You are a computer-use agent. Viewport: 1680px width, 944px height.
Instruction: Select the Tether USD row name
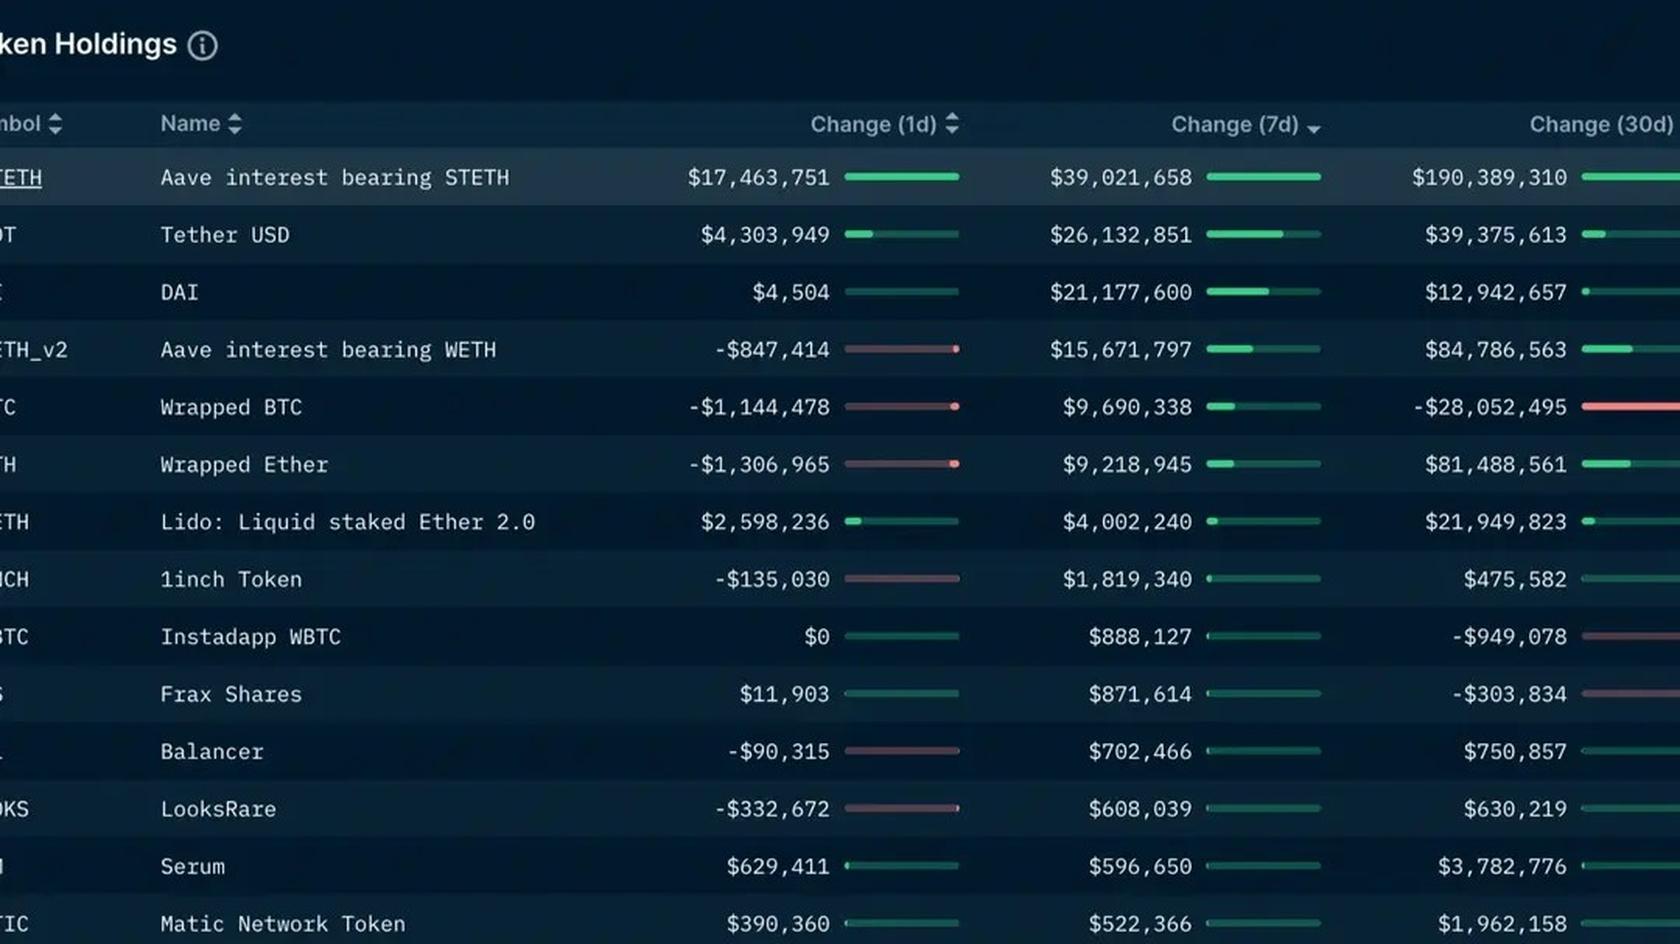point(225,235)
